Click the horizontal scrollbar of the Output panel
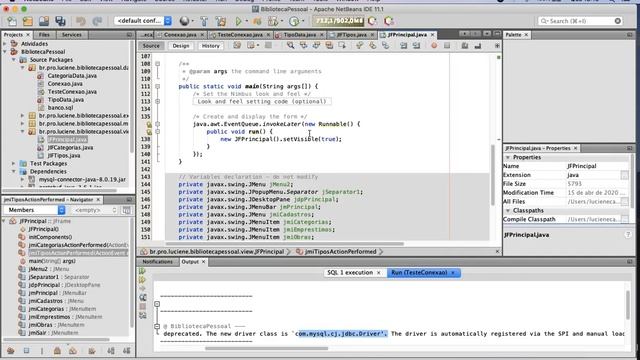640x360 pixels. tap(267, 348)
